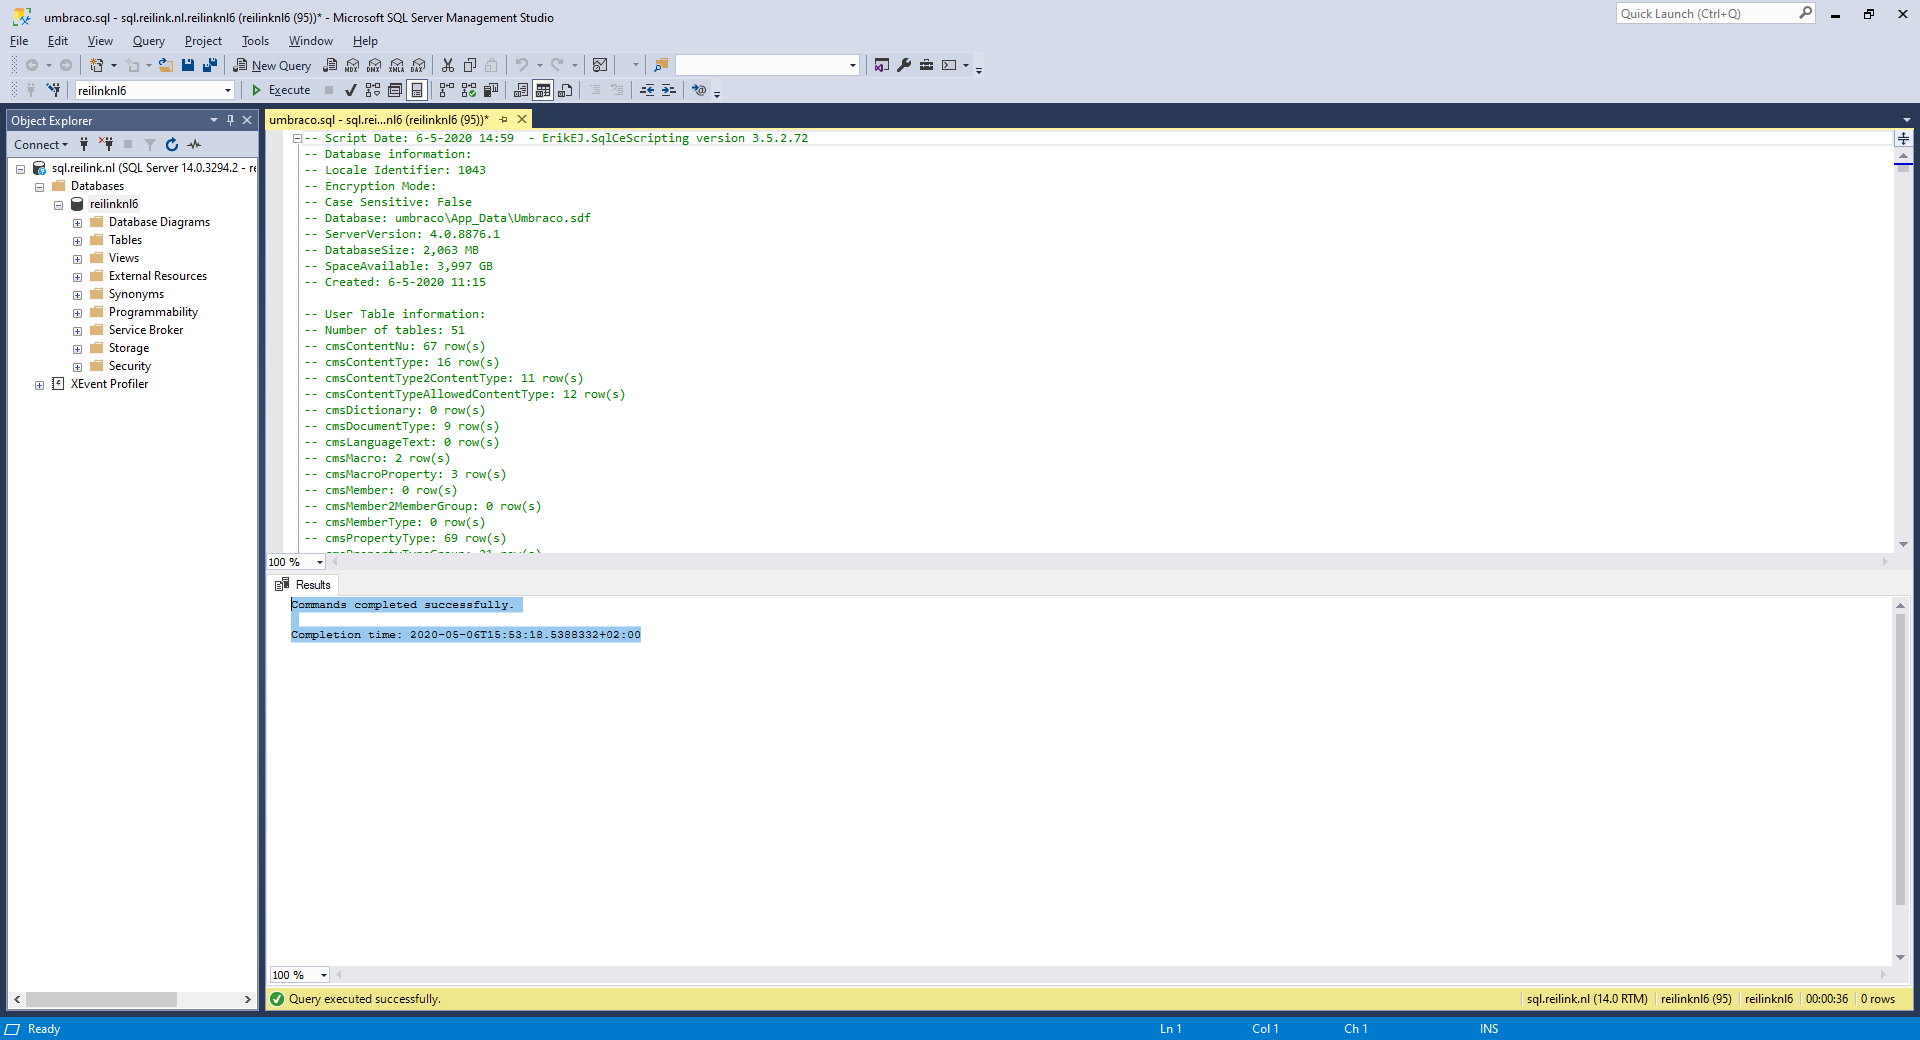Click Disconnect plug icon in Object Explorer

[x=106, y=144]
